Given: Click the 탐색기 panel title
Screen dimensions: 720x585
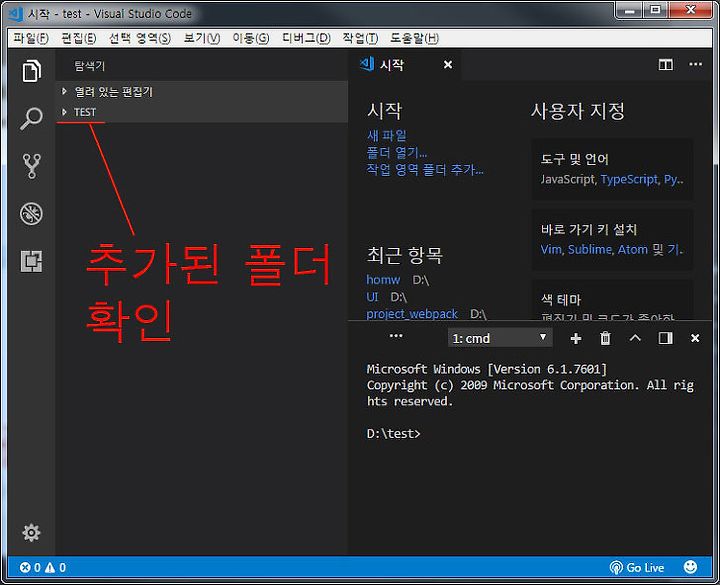Looking at the screenshot, I should click(90, 66).
